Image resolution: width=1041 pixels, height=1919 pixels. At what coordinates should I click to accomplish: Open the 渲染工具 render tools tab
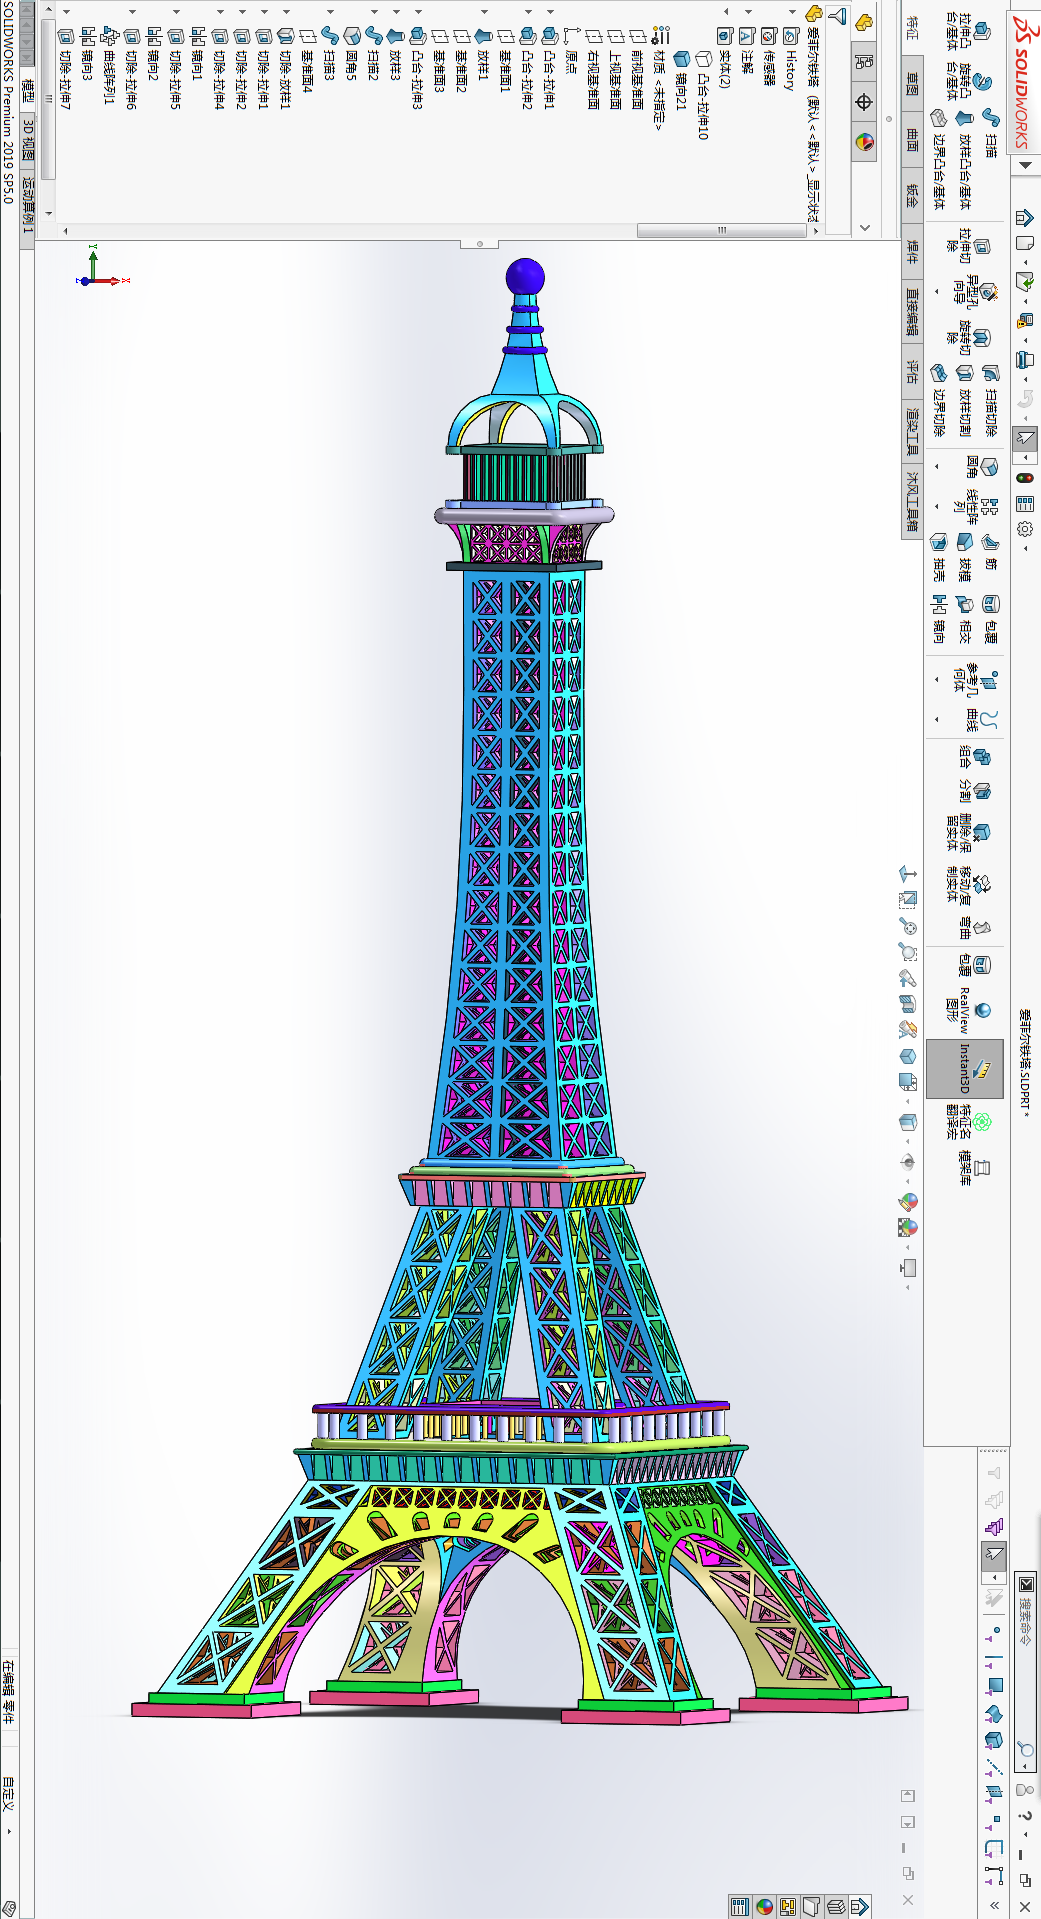tap(911, 430)
